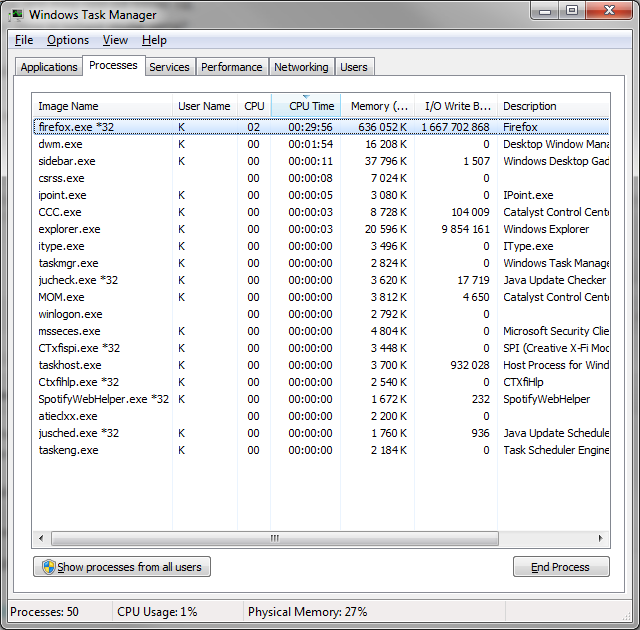Click the CPU Usage: 1% status entry
Image resolution: width=640 pixels, height=630 pixels.
(157, 612)
